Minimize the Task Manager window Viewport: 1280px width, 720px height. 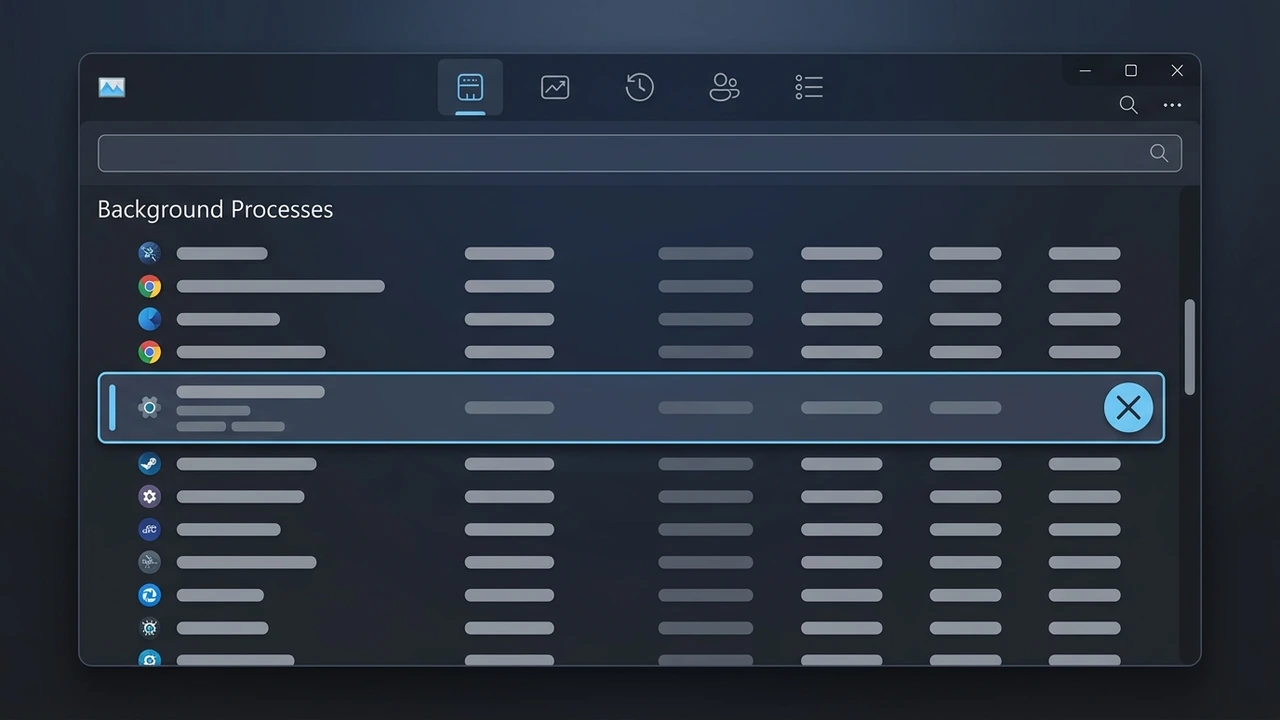point(1085,71)
